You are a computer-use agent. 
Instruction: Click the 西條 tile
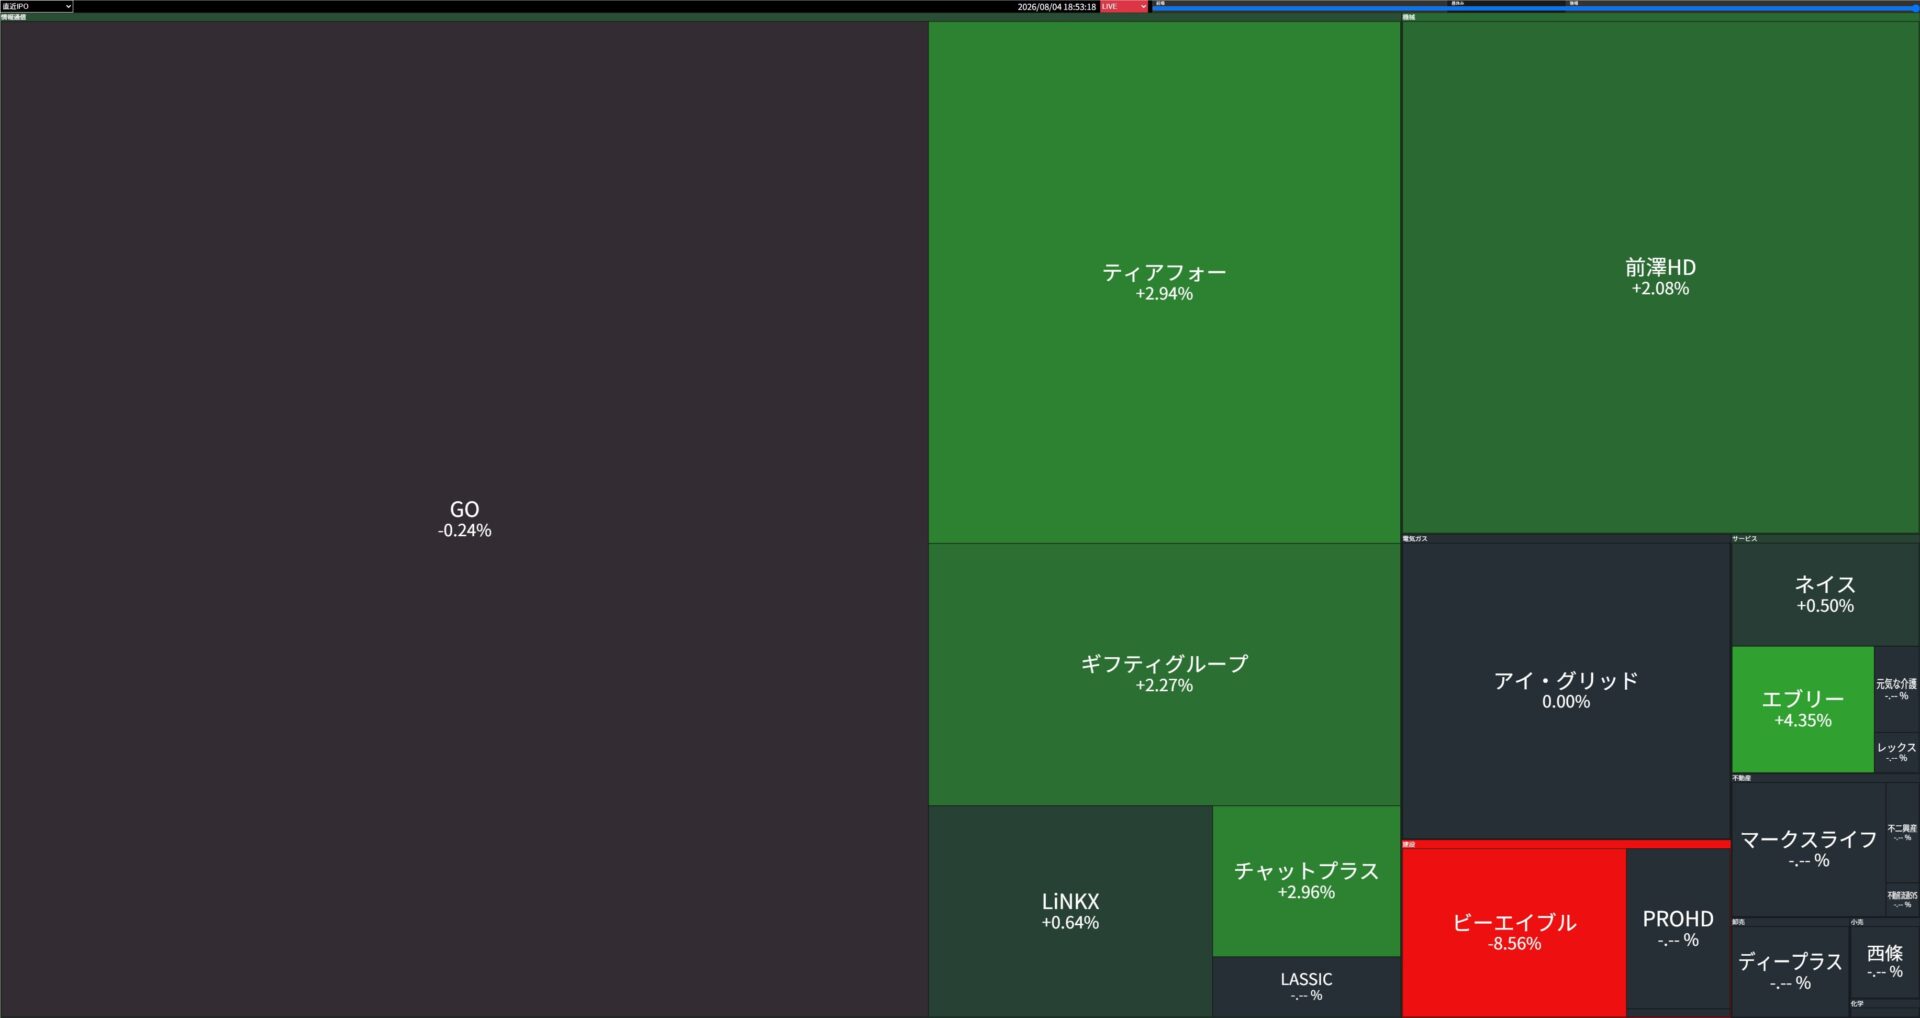1884,961
